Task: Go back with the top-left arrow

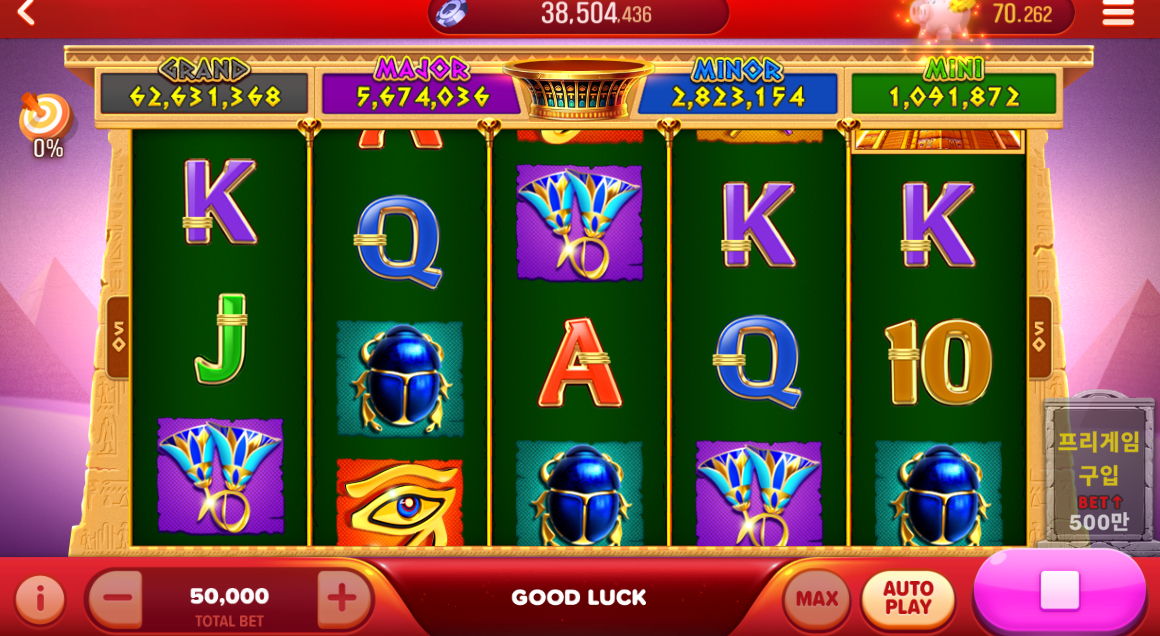Action: coord(26,13)
